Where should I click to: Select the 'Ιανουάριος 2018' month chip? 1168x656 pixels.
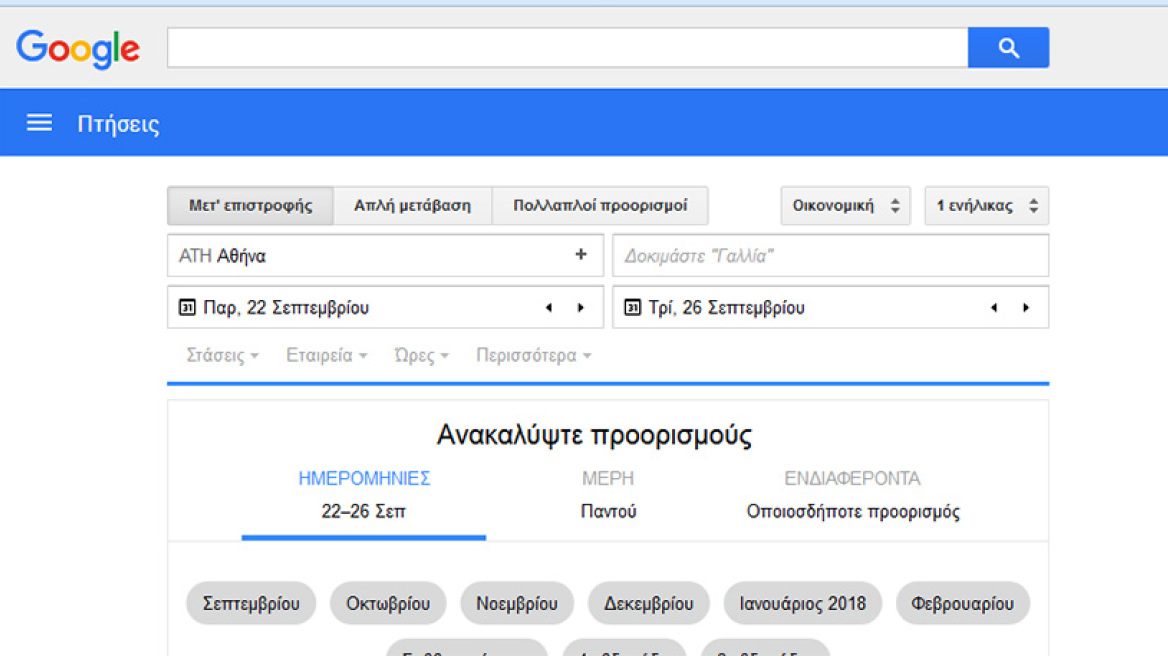806,602
